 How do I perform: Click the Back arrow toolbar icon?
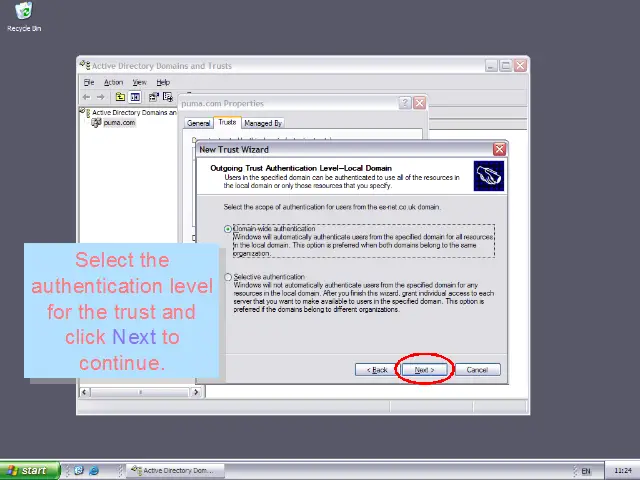pos(87,97)
